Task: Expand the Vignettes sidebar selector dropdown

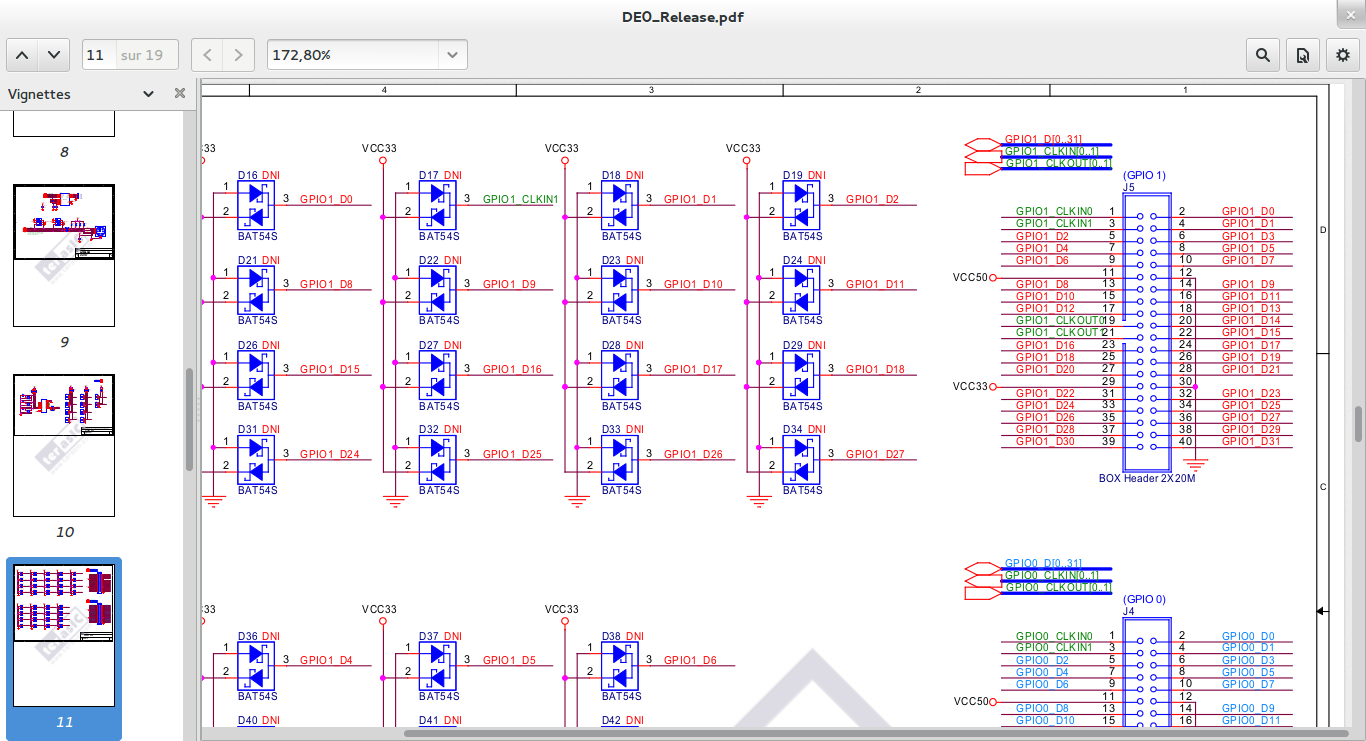Action: (148, 94)
